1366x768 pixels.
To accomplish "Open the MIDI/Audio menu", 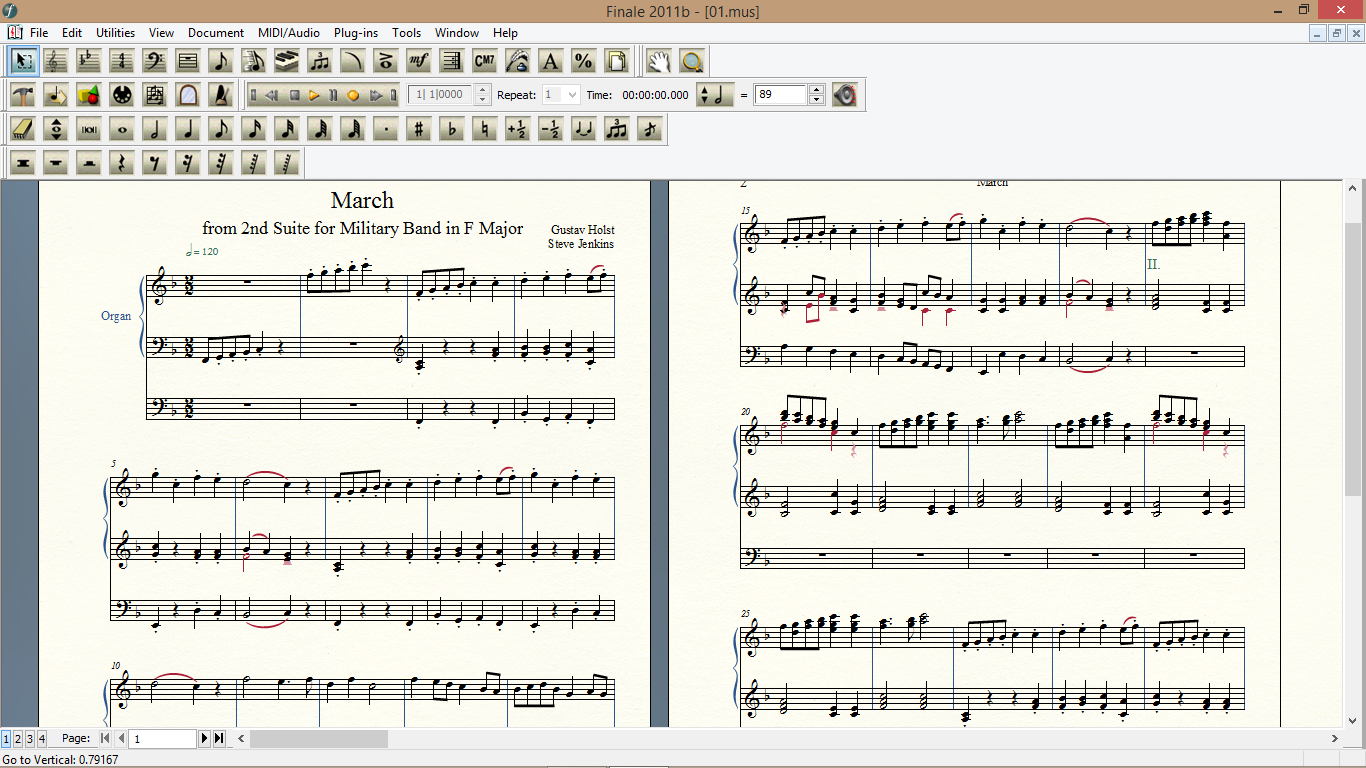I will pos(289,33).
